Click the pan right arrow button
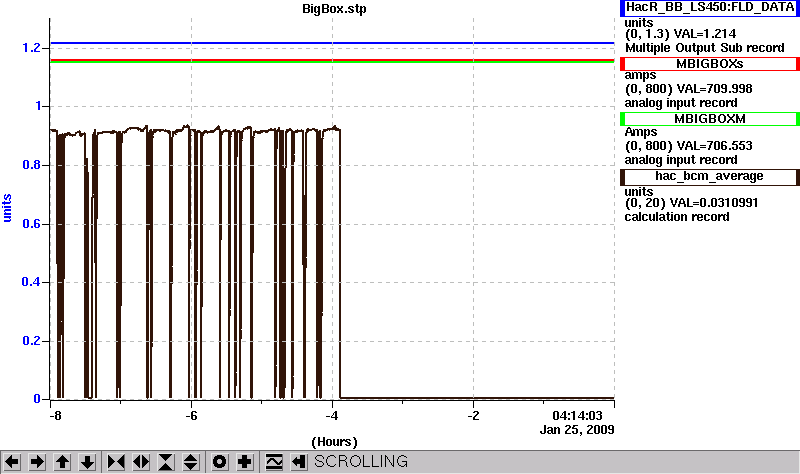Image resolution: width=800 pixels, height=474 pixels. pyautogui.click(x=37, y=462)
